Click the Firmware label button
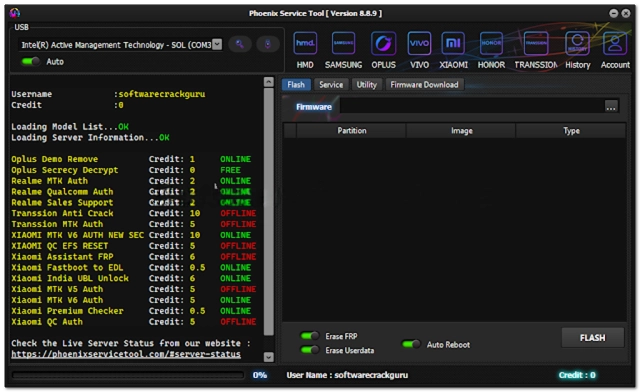 pyautogui.click(x=313, y=107)
